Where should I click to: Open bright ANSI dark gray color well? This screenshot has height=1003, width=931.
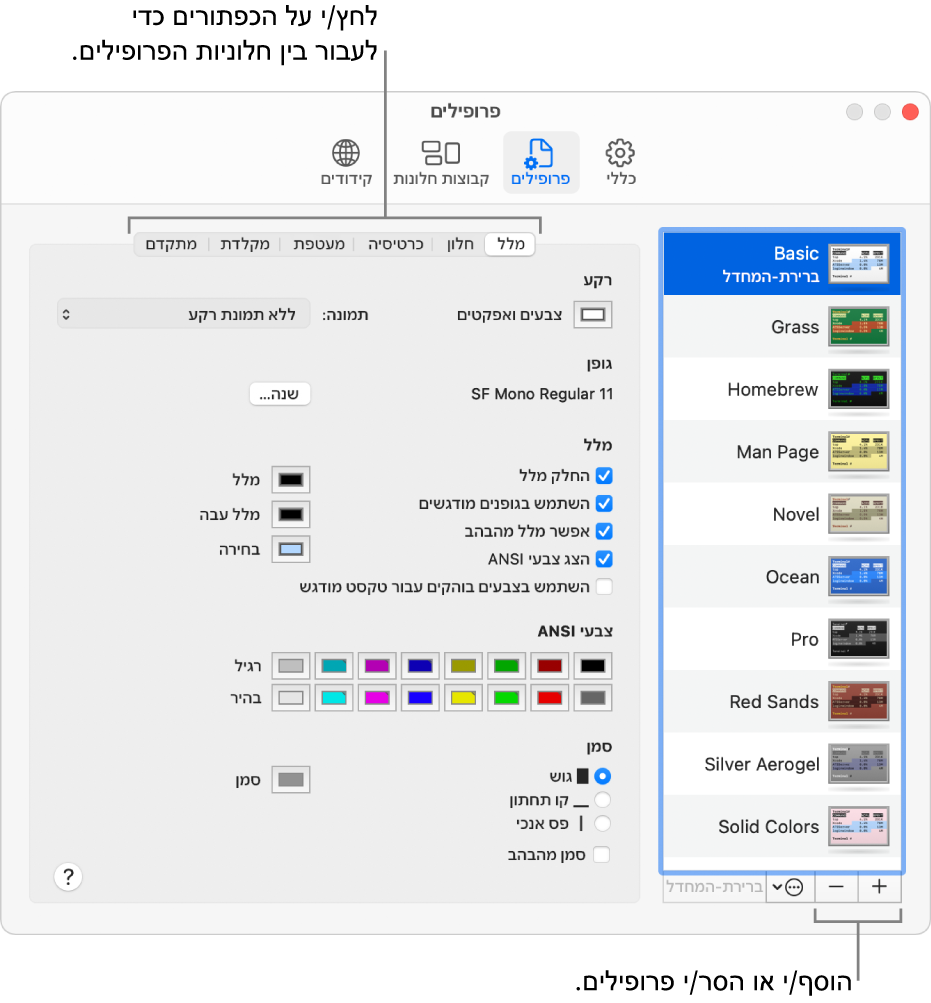click(x=593, y=698)
